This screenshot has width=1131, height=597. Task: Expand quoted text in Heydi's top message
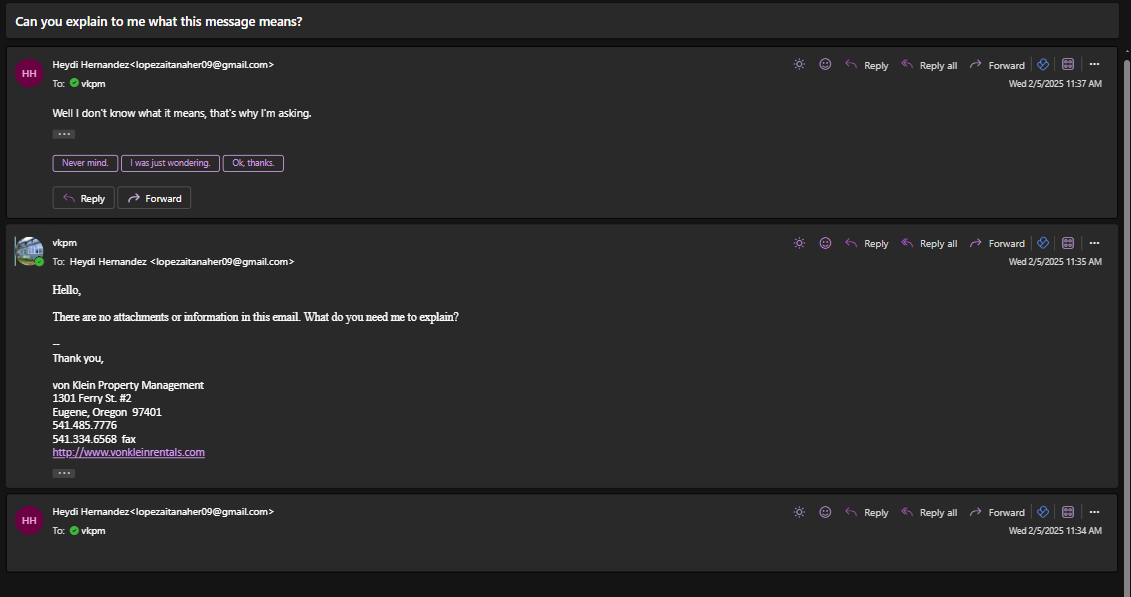coord(63,134)
